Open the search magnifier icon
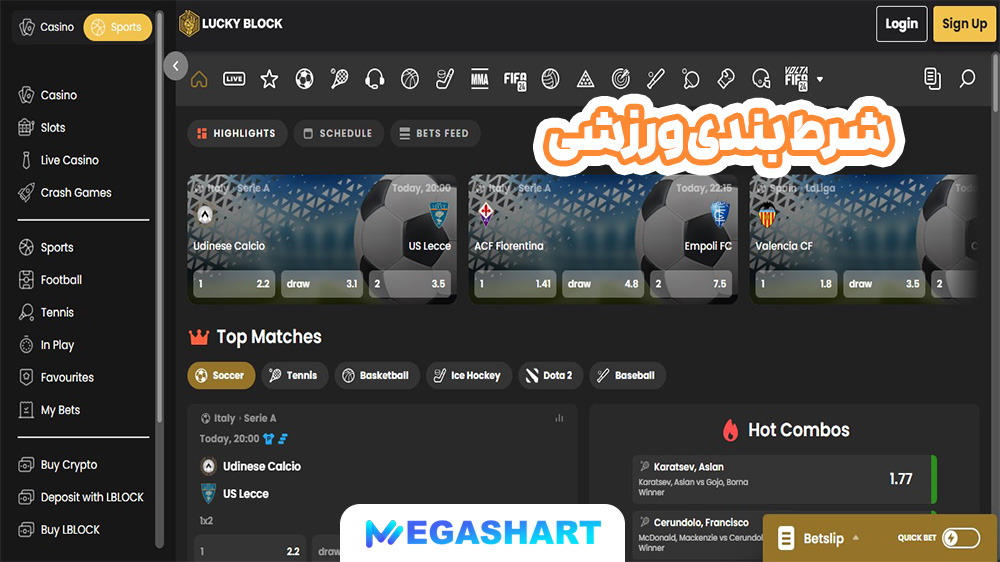 [x=967, y=79]
